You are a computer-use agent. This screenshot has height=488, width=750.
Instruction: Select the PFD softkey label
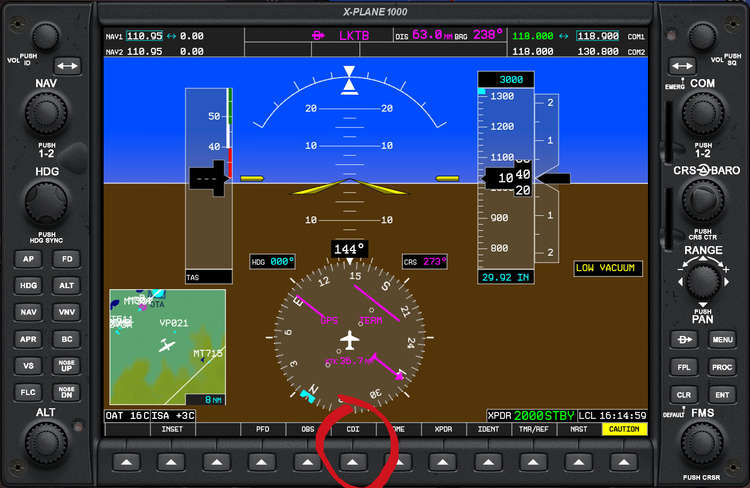[x=262, y=430]
